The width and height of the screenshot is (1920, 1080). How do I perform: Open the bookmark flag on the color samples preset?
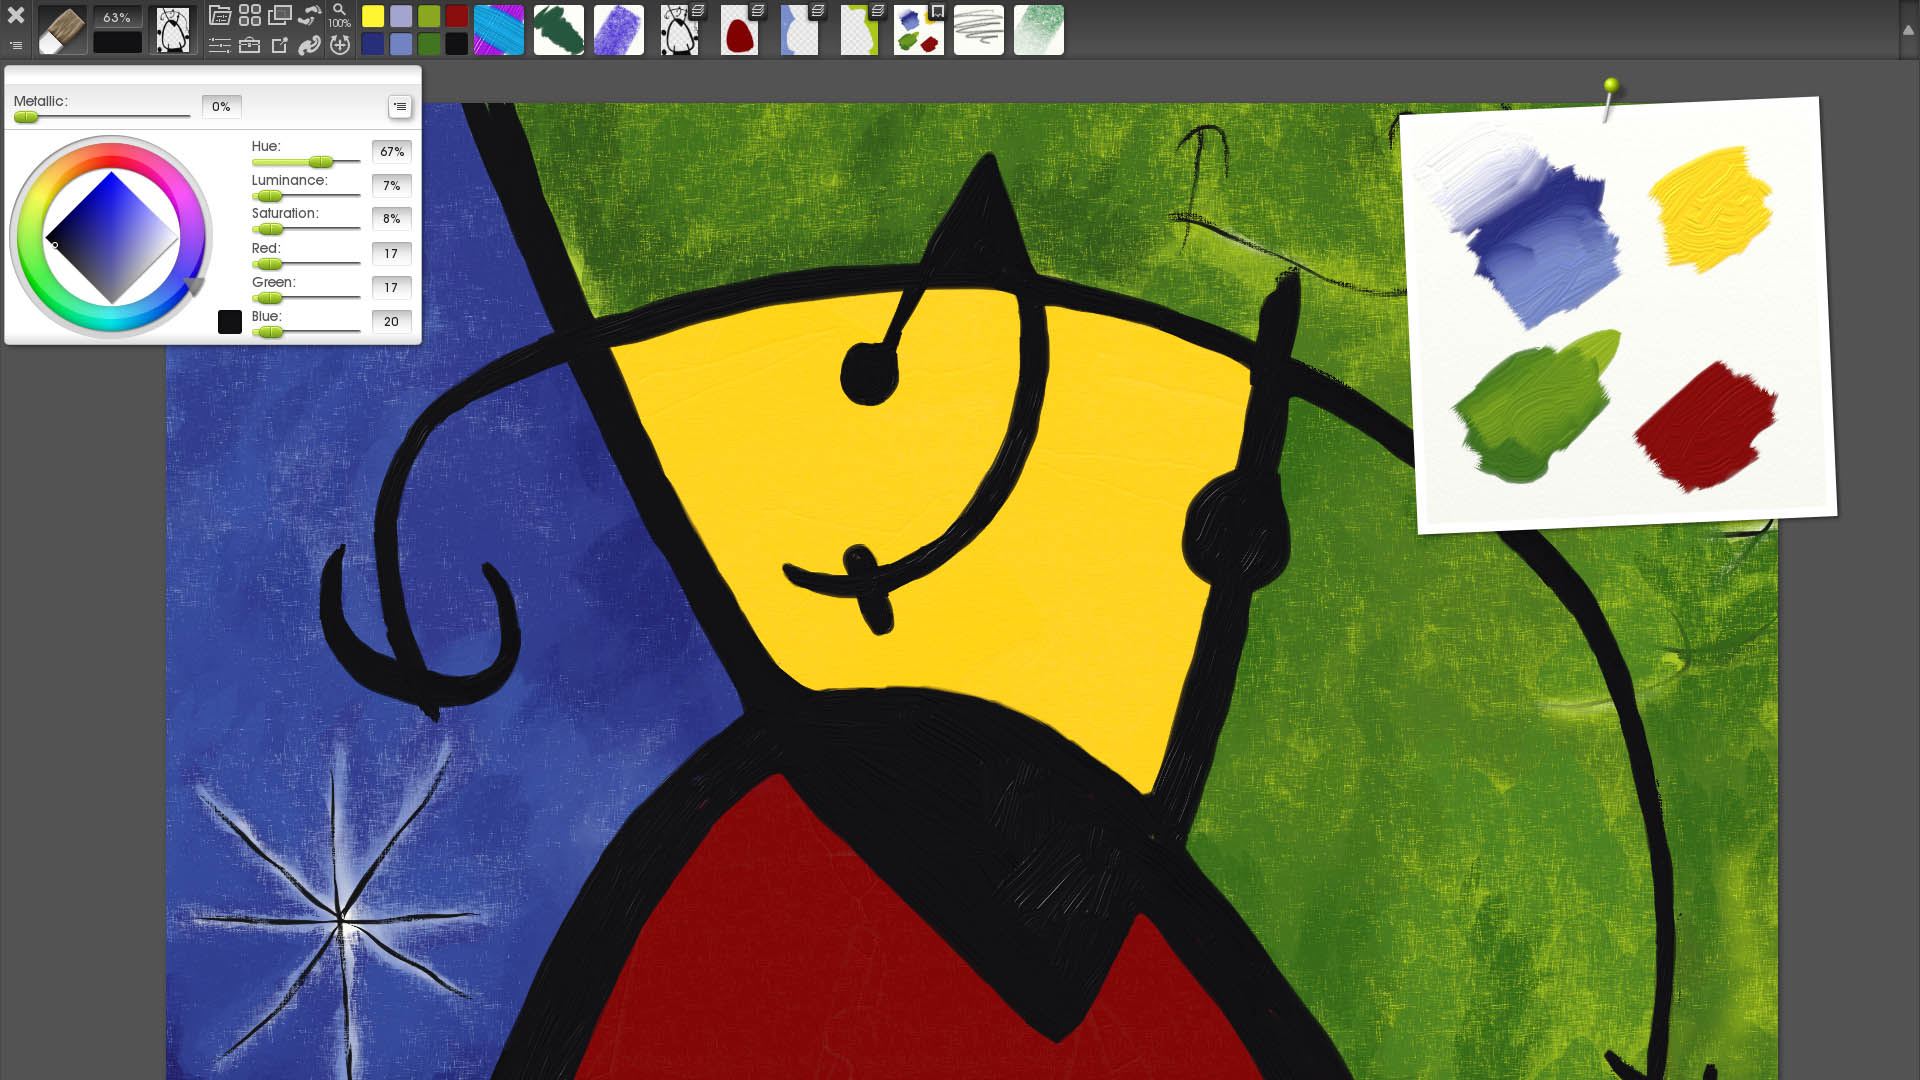pos(937,9)
